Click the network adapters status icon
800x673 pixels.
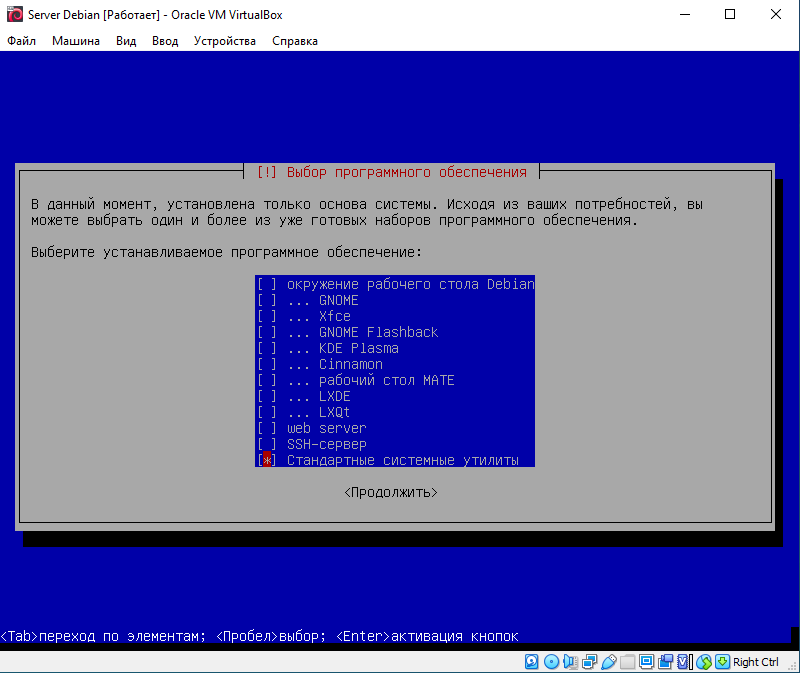click(587, 662)
